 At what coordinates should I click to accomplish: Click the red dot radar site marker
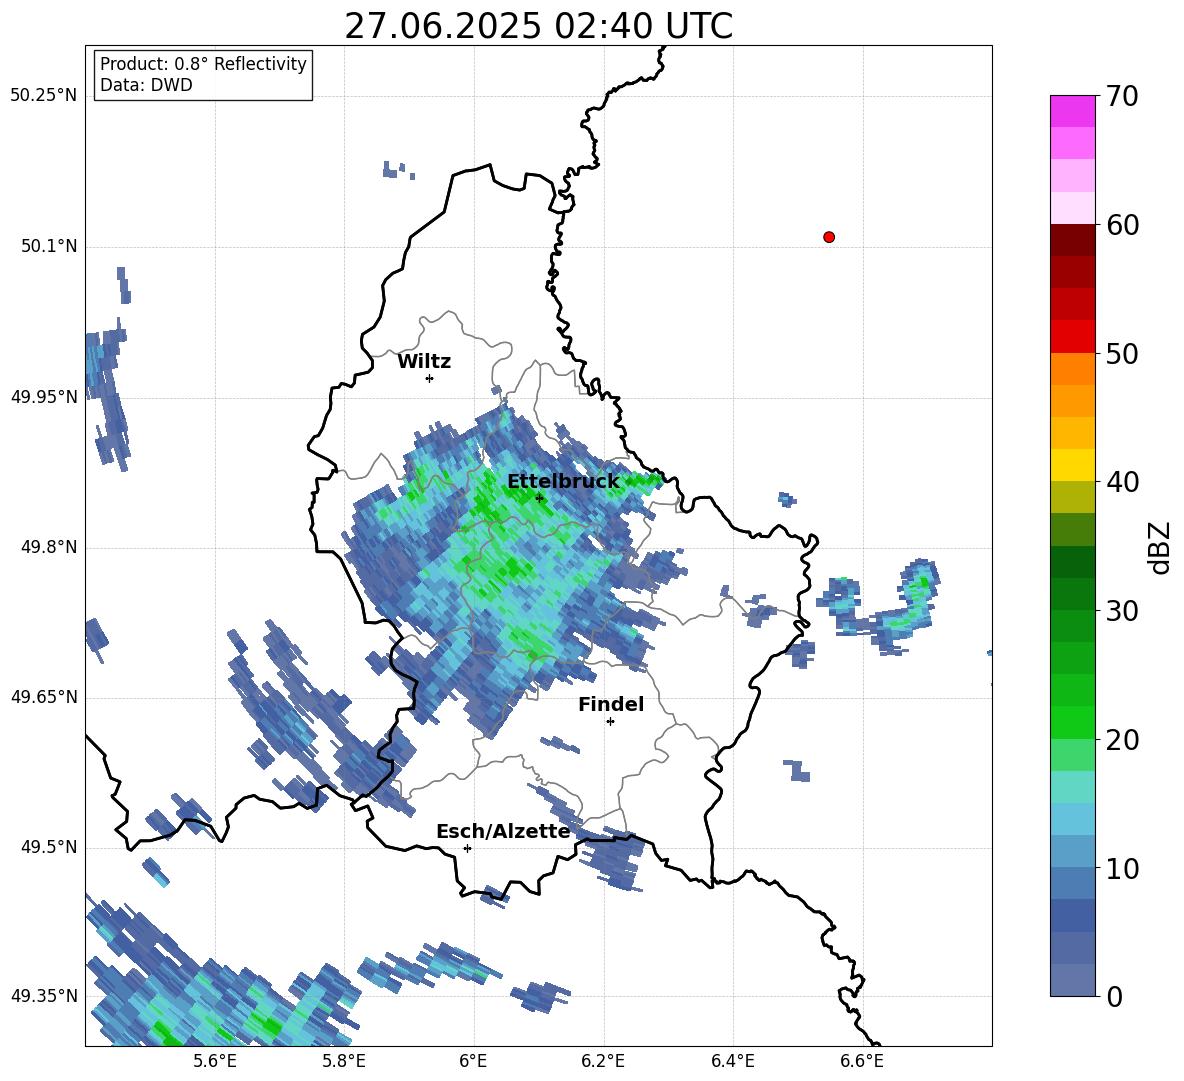click(828, 237)
